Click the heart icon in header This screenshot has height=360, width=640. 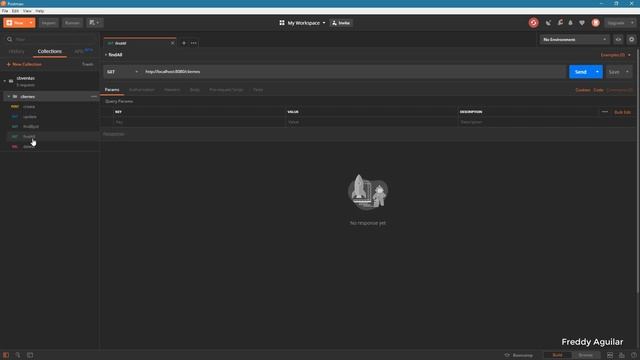click(x=582, y=23)
